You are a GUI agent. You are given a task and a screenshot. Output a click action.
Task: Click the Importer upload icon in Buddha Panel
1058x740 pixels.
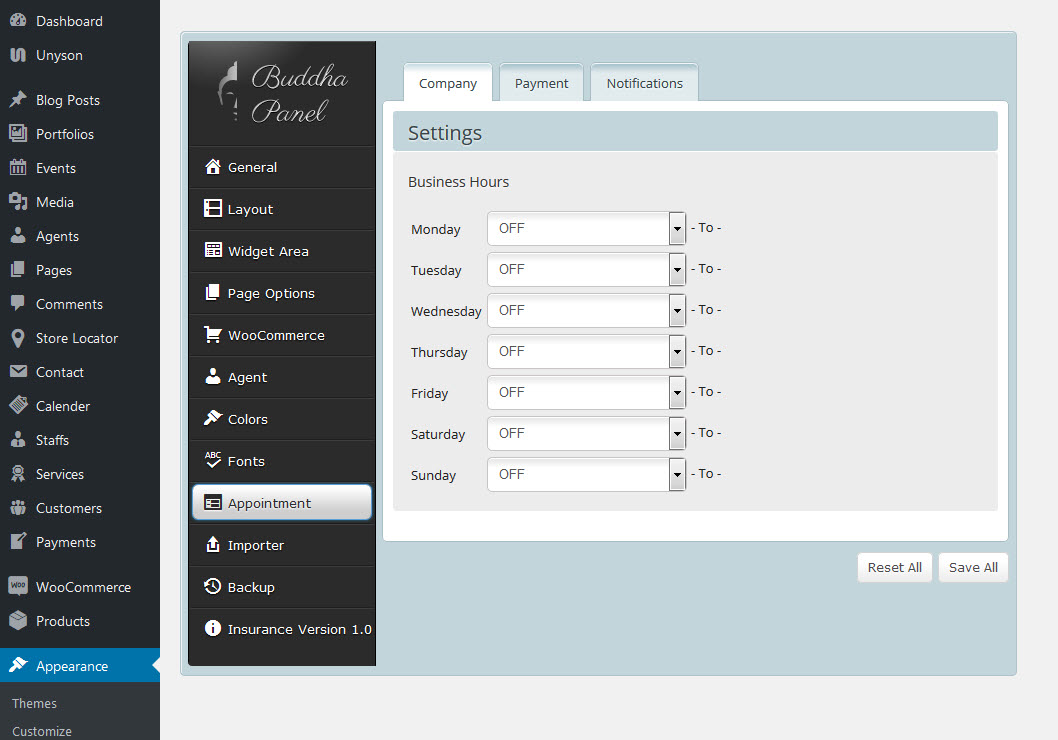coord(213,544)
